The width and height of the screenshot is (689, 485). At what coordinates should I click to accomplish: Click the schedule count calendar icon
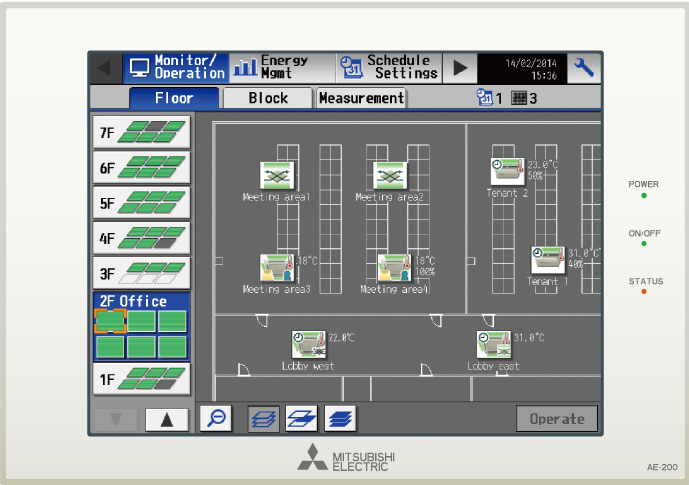pyautogui.click(x=484, y=97)
